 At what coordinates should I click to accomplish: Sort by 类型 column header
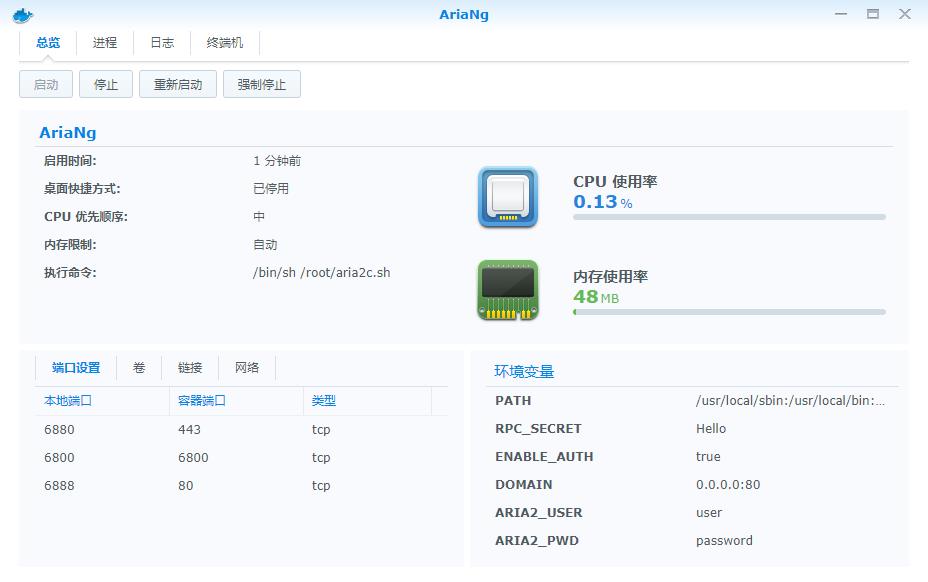click(367, 401)
